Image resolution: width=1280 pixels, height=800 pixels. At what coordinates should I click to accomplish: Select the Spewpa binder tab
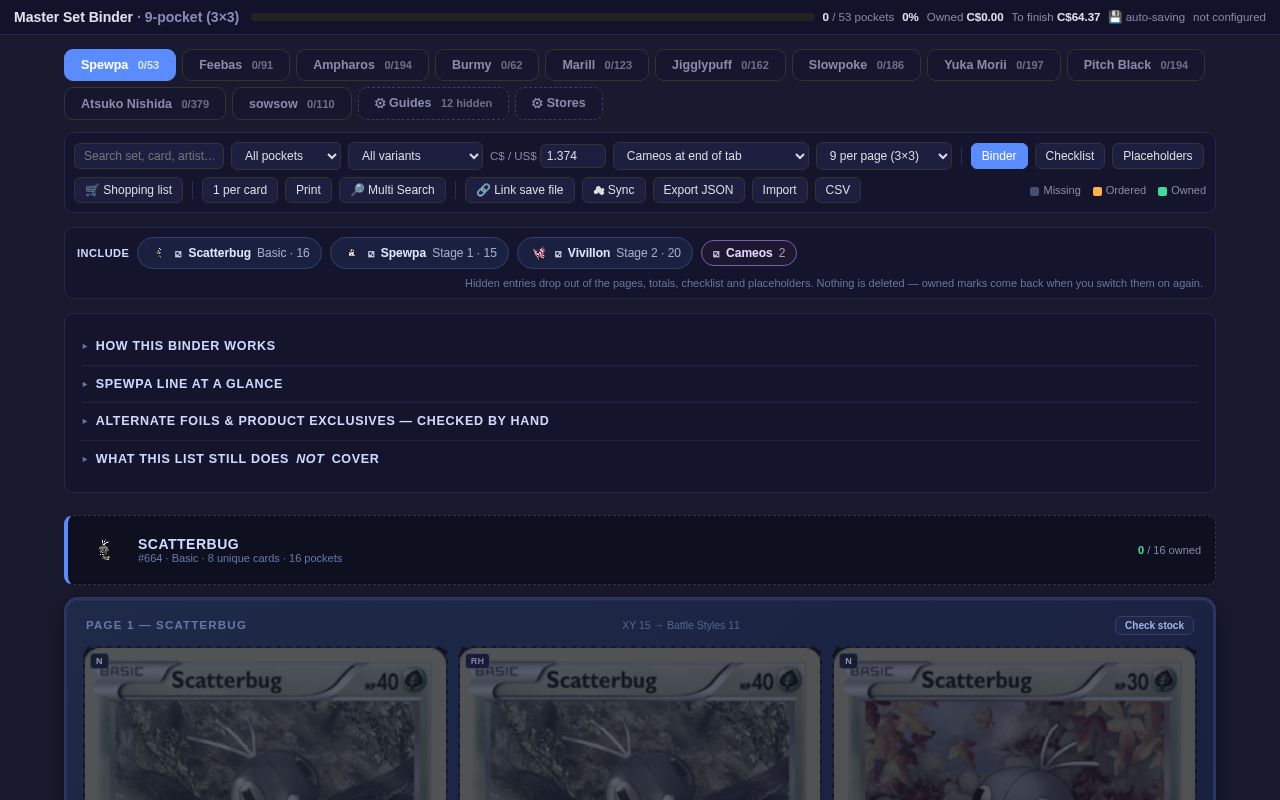[120, 65]
